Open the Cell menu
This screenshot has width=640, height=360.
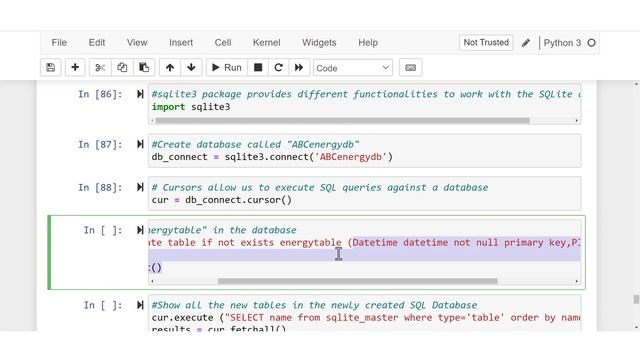[x=223, y=42]
